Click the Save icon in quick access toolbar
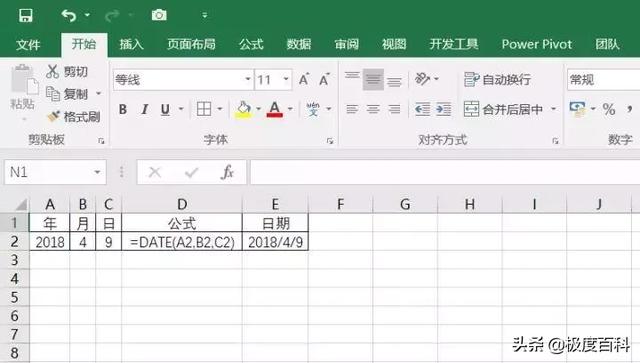The height and width of the screenshot is (363, 640). coord(25,16)
